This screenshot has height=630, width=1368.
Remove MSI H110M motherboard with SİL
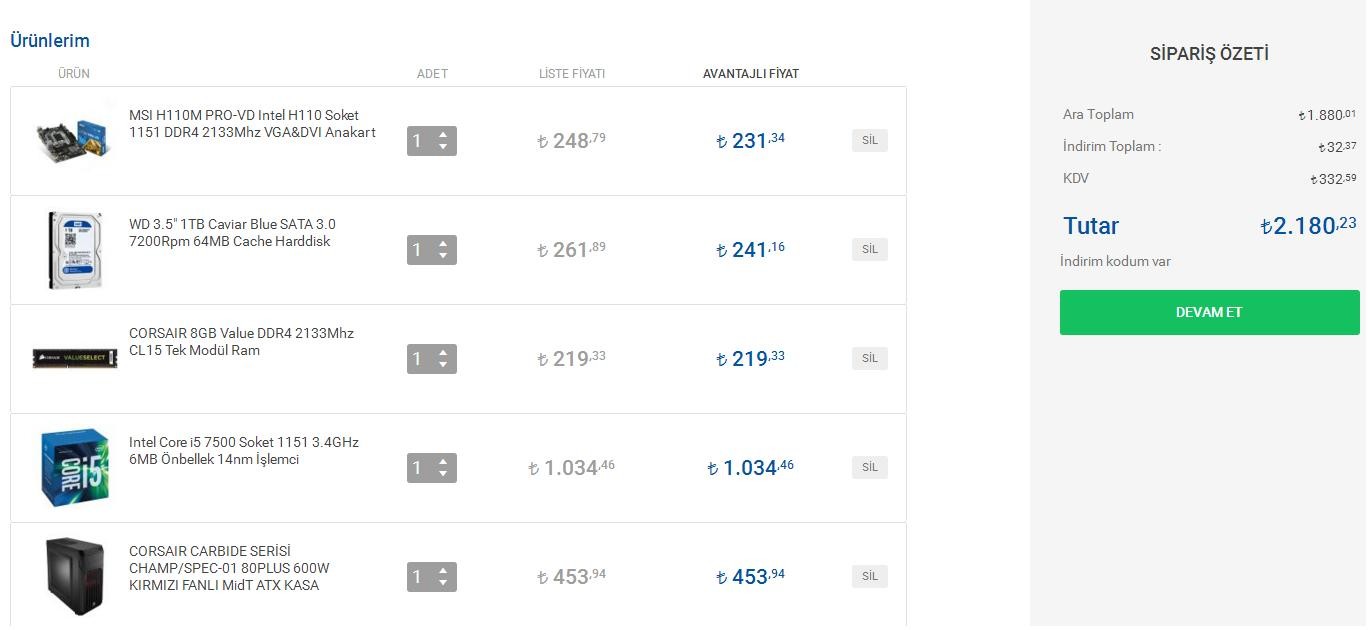coord(870,141)
